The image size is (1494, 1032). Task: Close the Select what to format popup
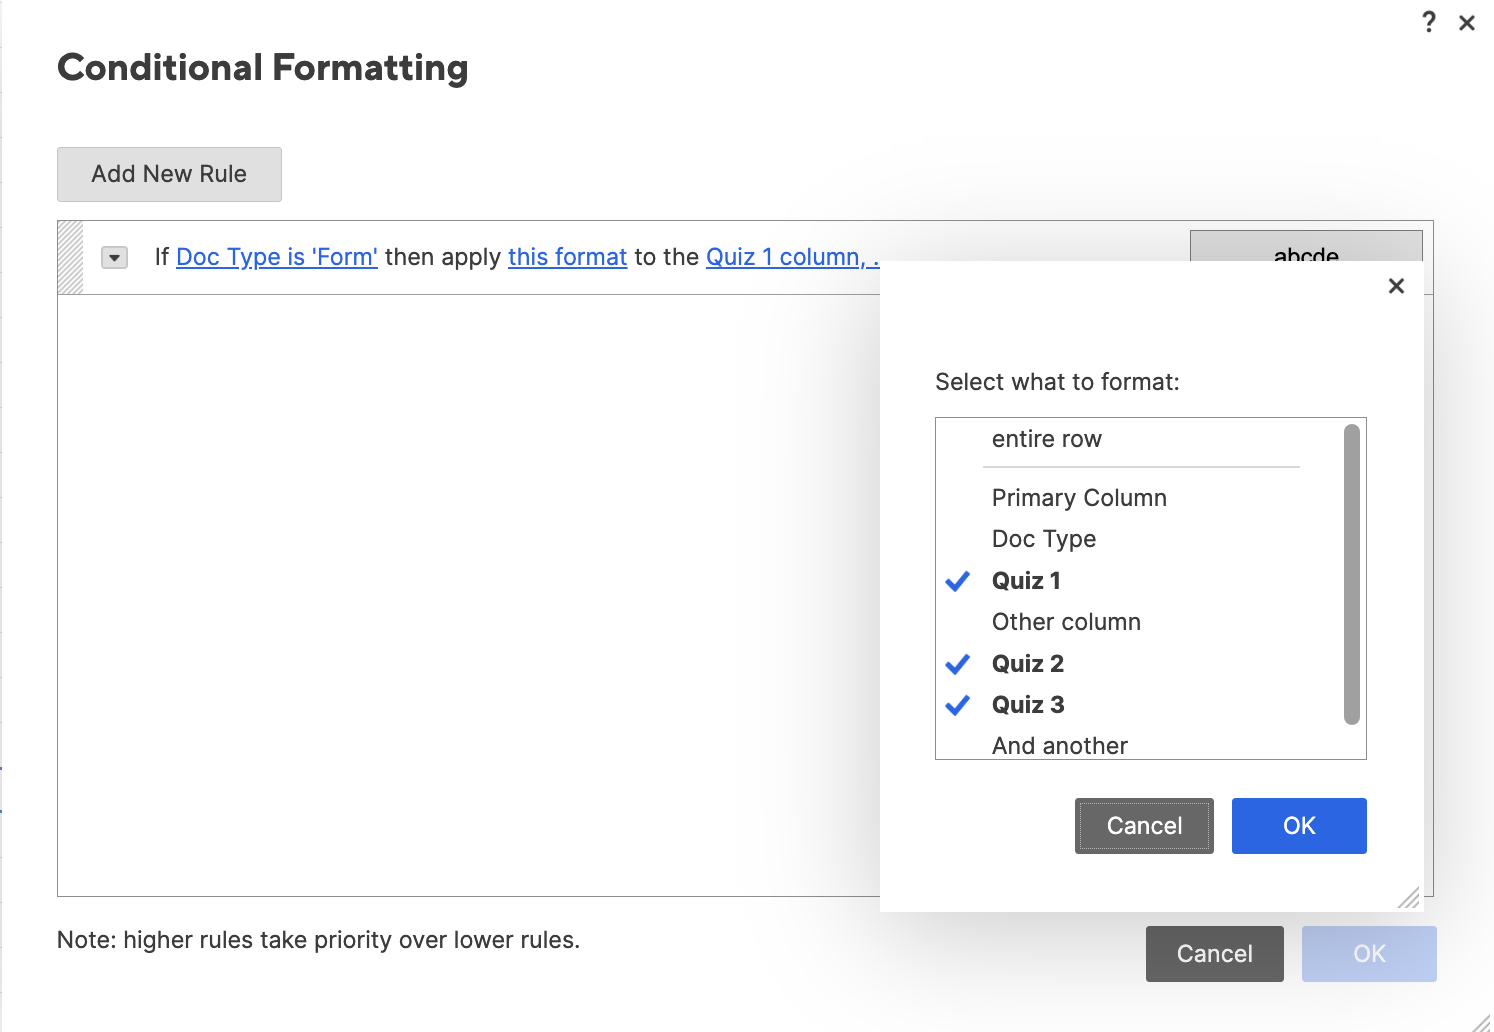point(1397,286)
